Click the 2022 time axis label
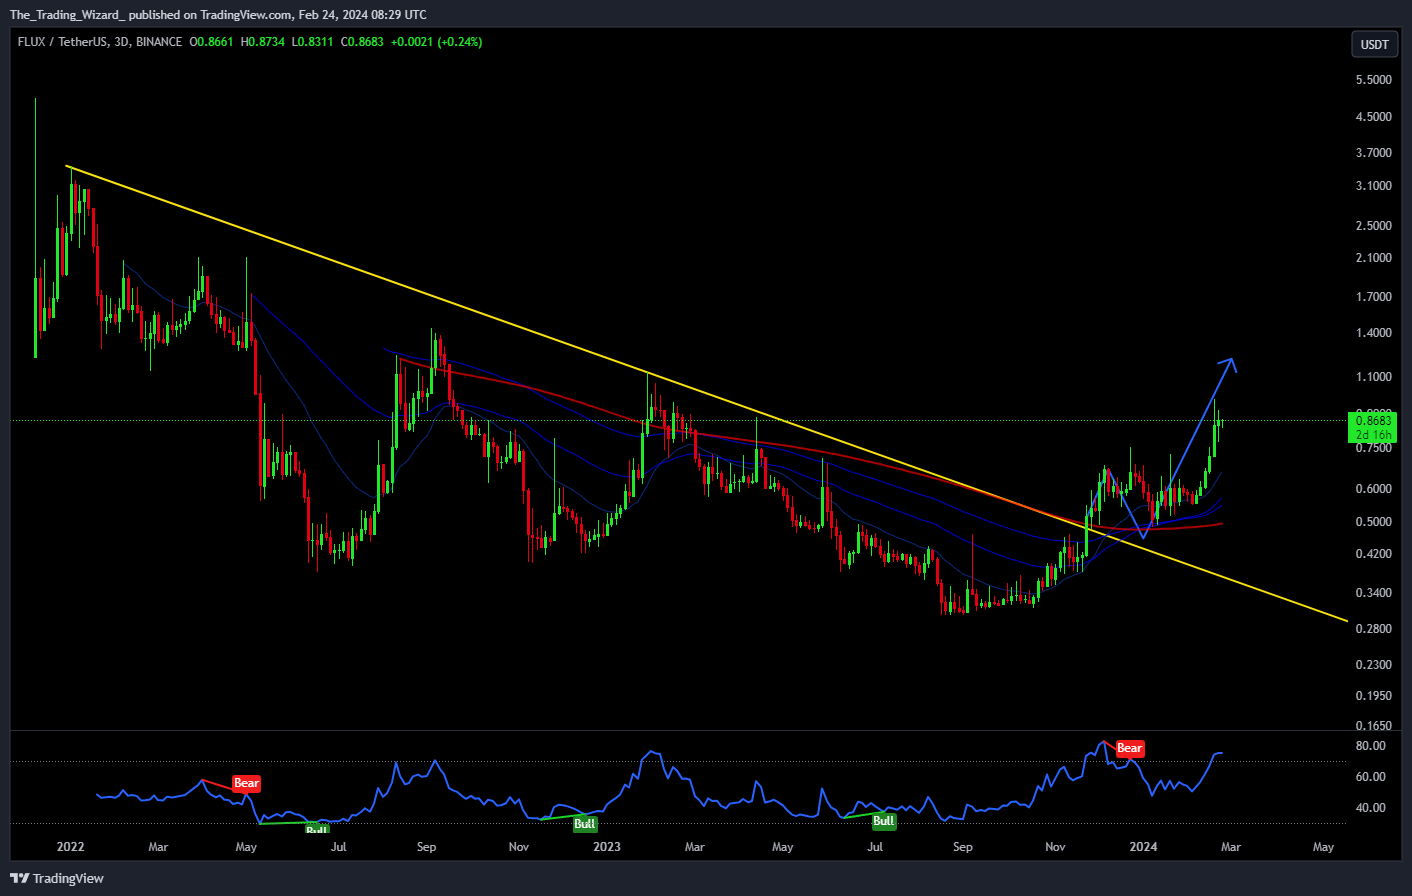The height and width of the screenshot is (896, 1412). point(70,847)
